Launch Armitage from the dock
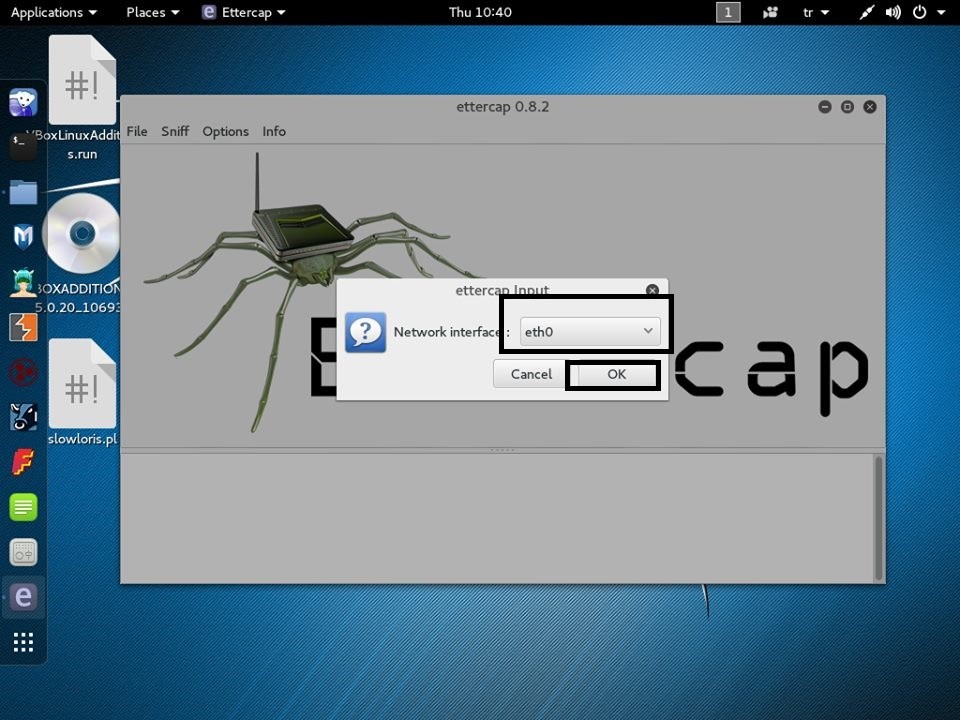 coord(23,282)
